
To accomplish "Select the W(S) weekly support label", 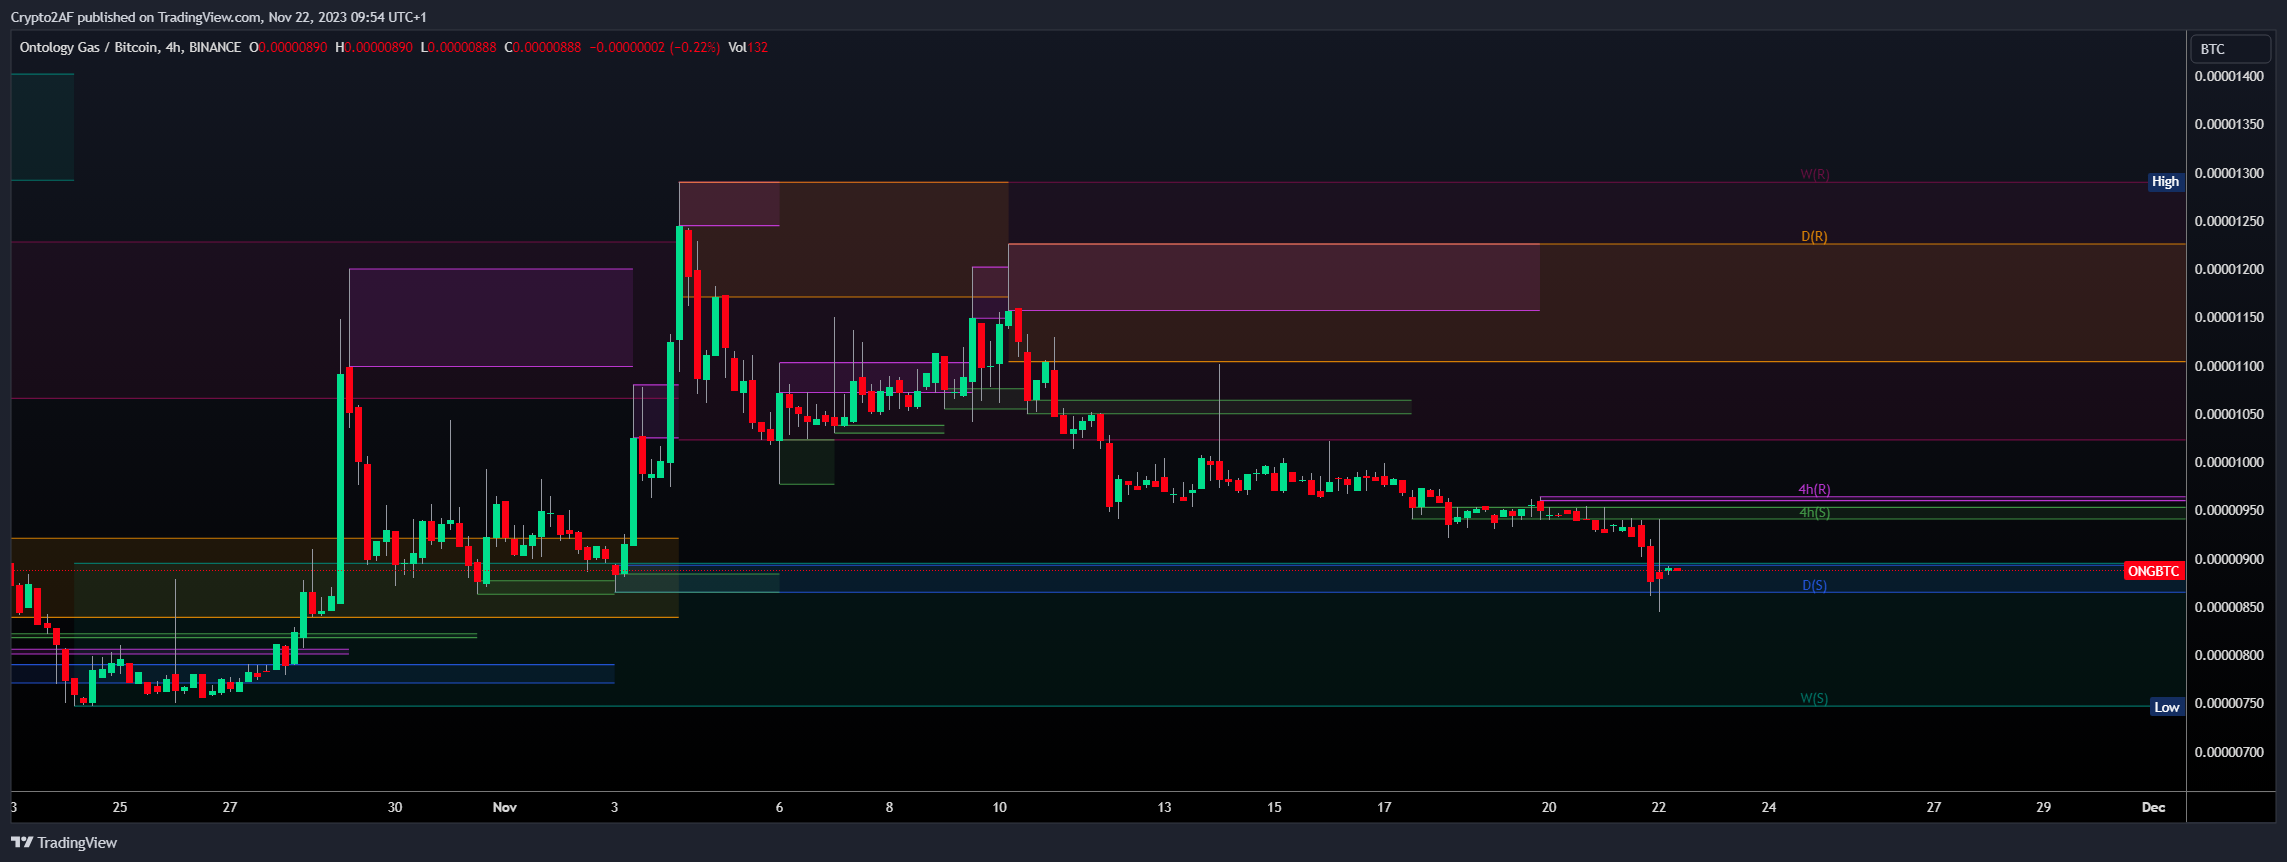I will click(1814, 699).
